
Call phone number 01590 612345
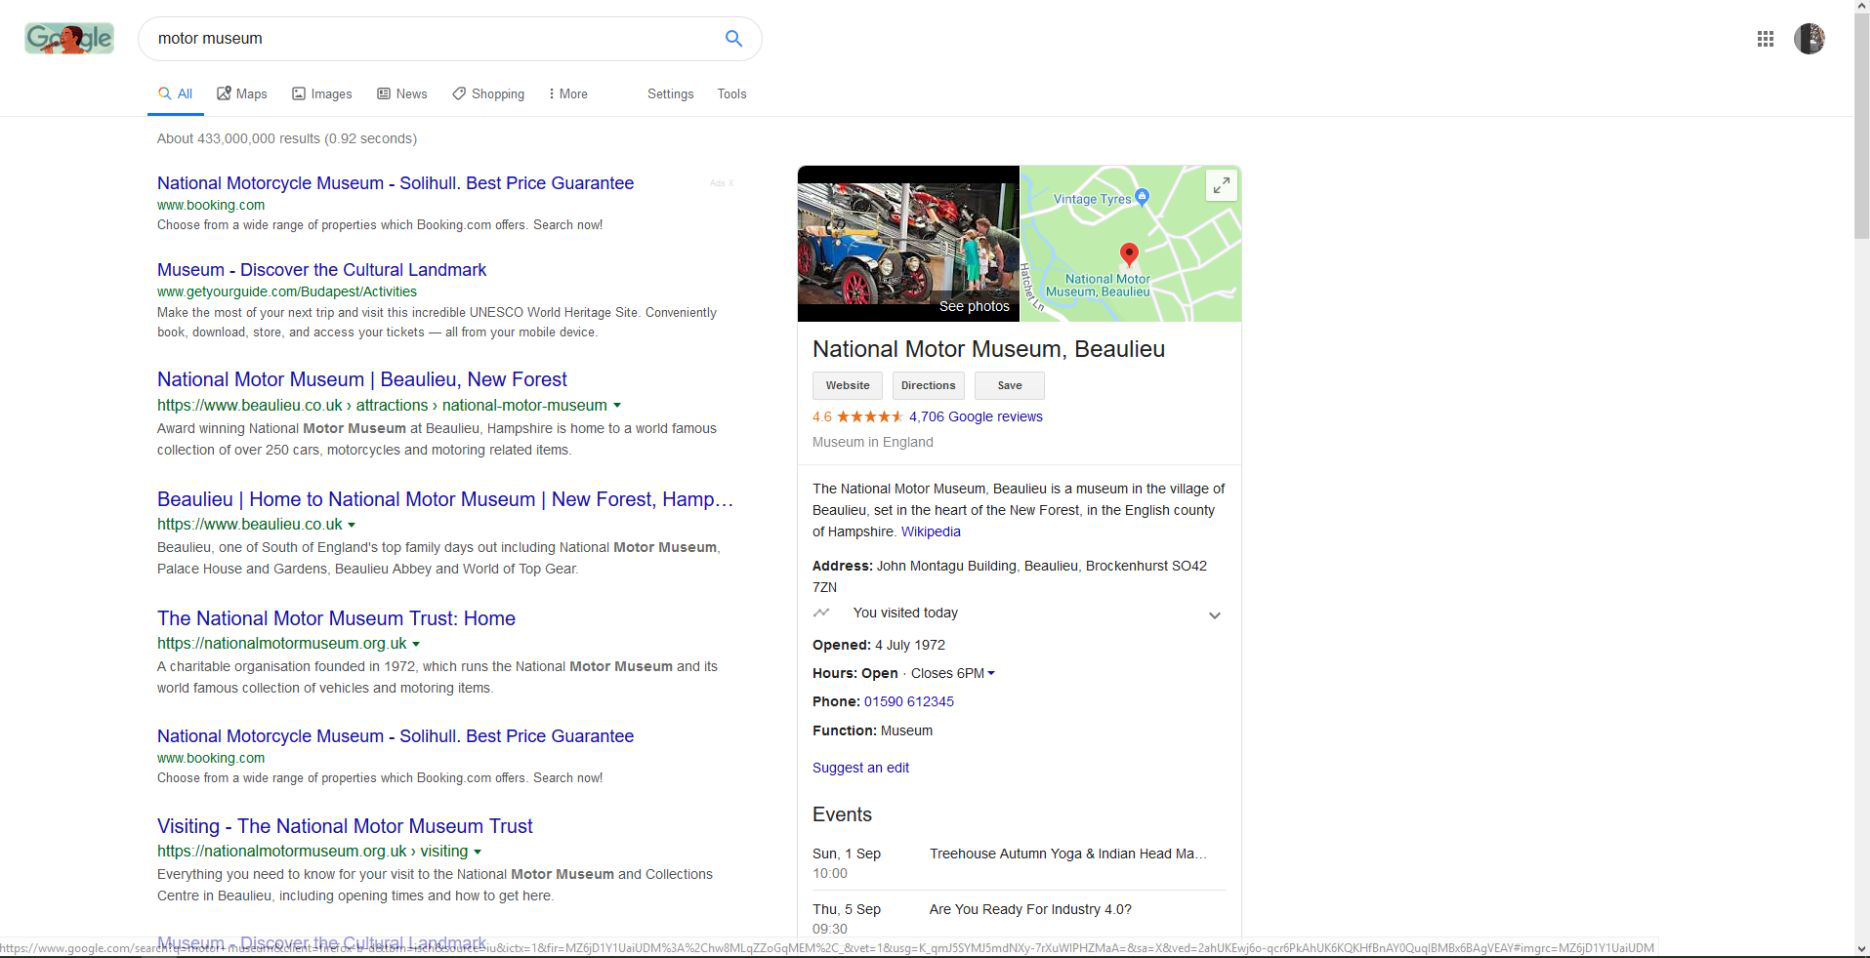909,702
